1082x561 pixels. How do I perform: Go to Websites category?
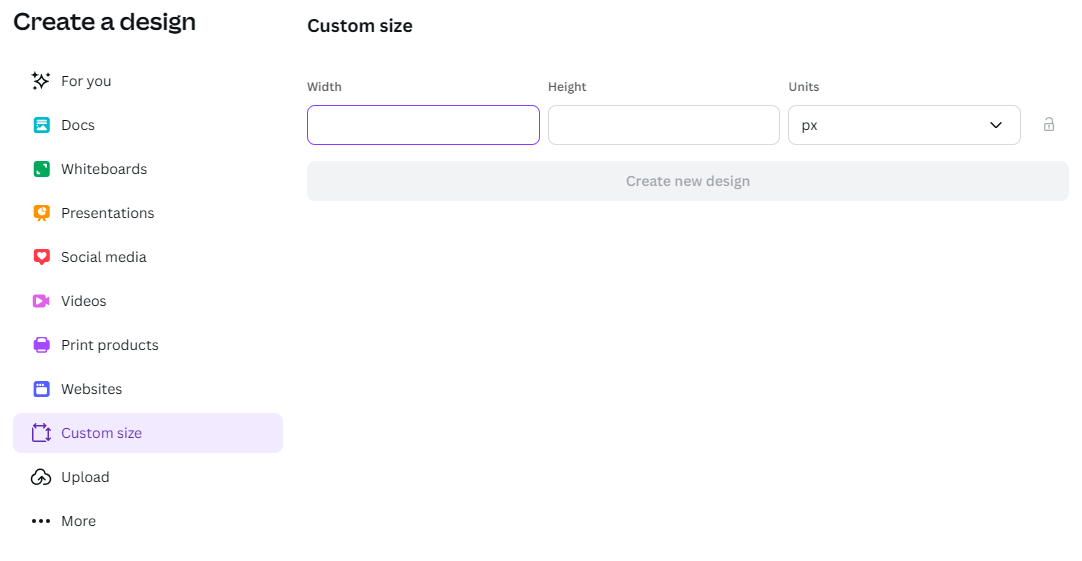pyautogui.click(x=148, y=389)
